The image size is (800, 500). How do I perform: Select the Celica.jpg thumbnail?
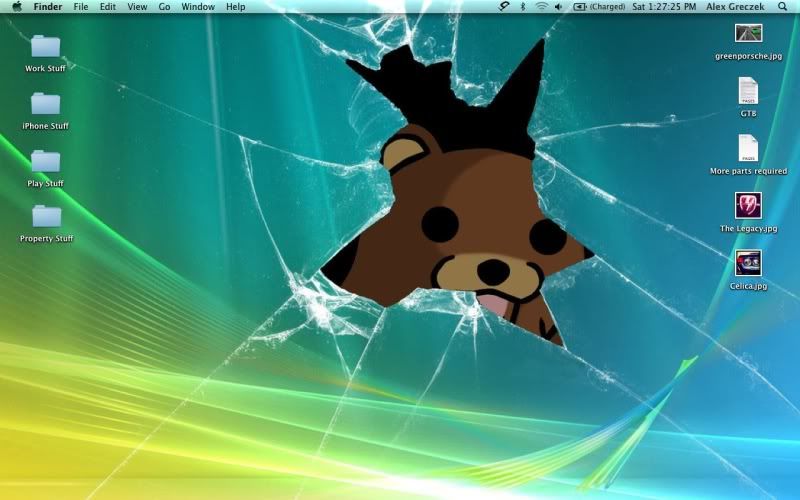748,263
